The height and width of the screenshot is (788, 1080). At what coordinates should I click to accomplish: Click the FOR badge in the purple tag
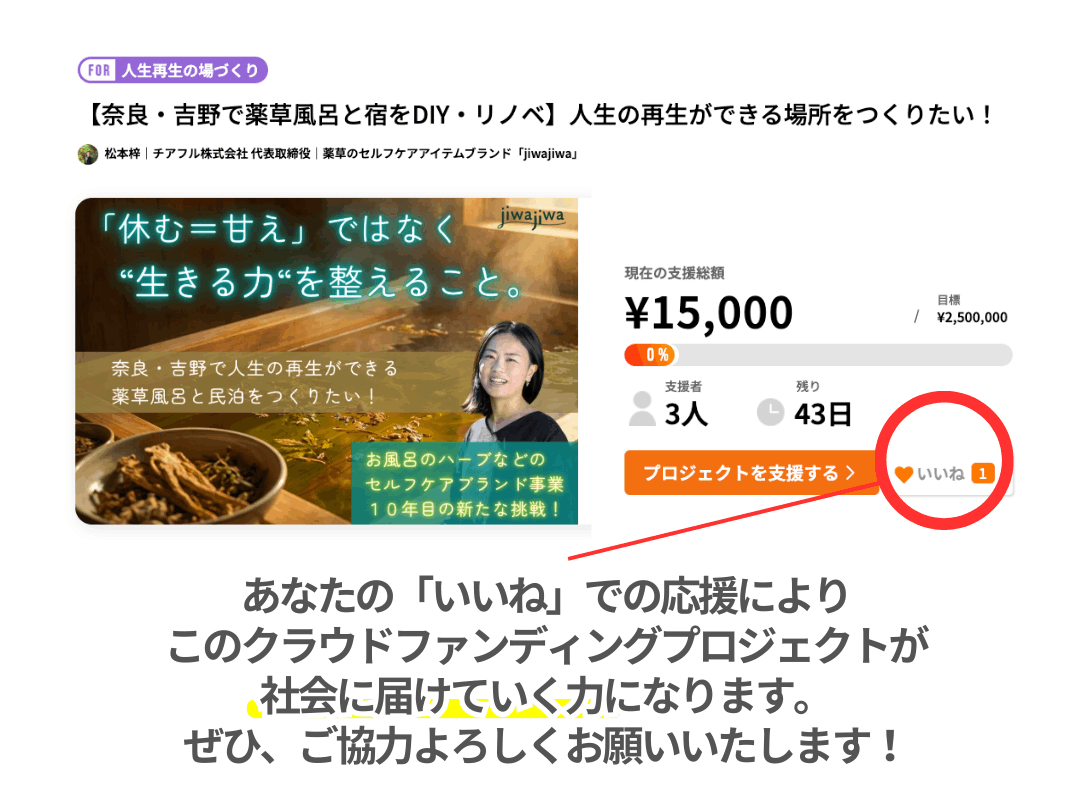point(99,70)
